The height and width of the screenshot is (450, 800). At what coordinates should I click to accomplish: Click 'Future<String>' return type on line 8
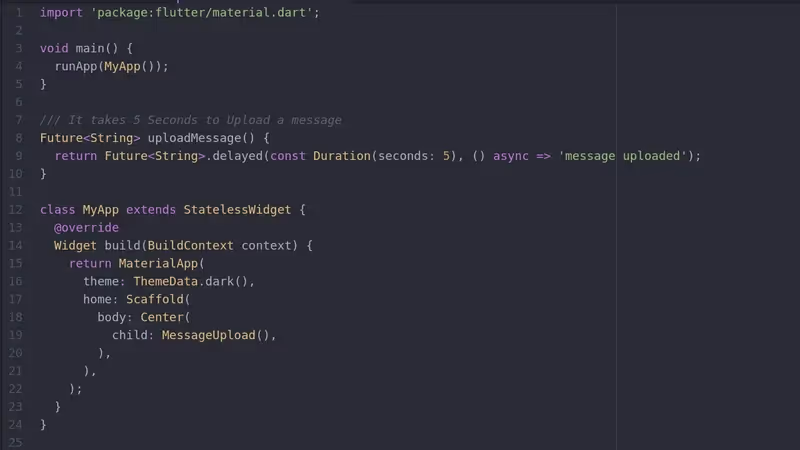pos(90,138)
